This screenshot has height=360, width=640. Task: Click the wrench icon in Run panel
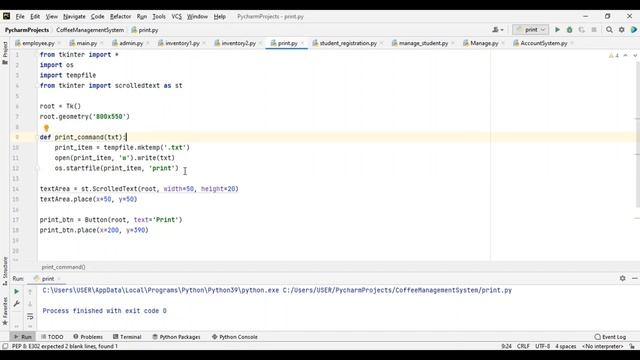coord(16,304)
